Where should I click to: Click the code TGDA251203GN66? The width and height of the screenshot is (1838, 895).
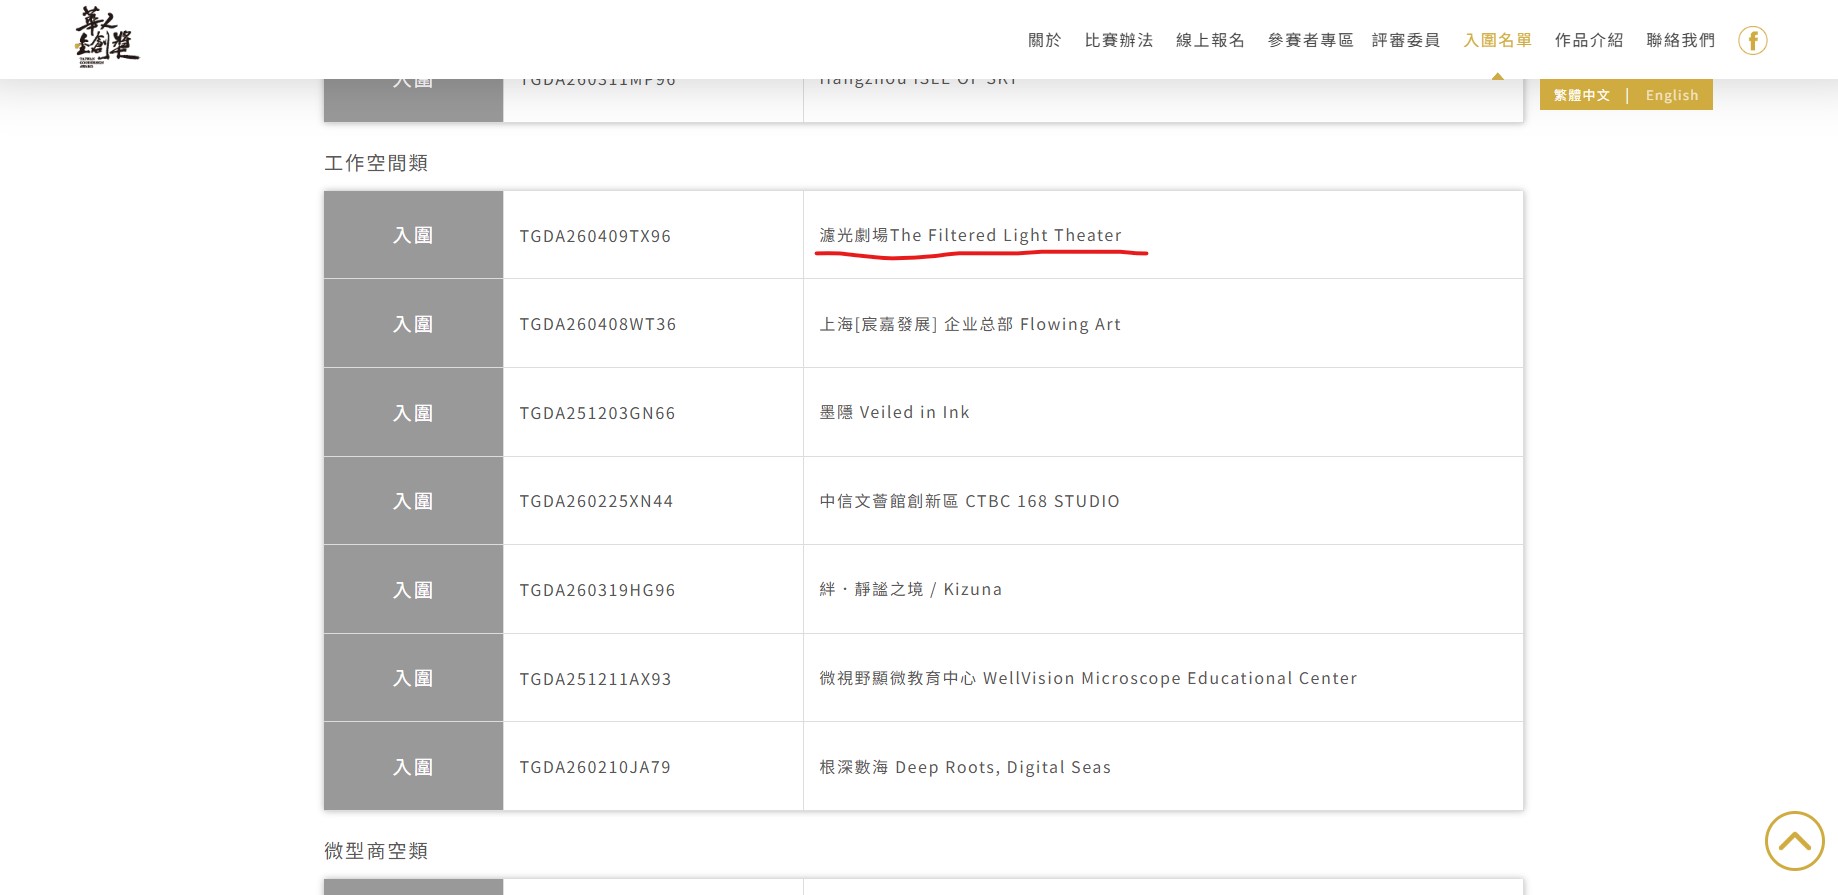tap(598, 413)
